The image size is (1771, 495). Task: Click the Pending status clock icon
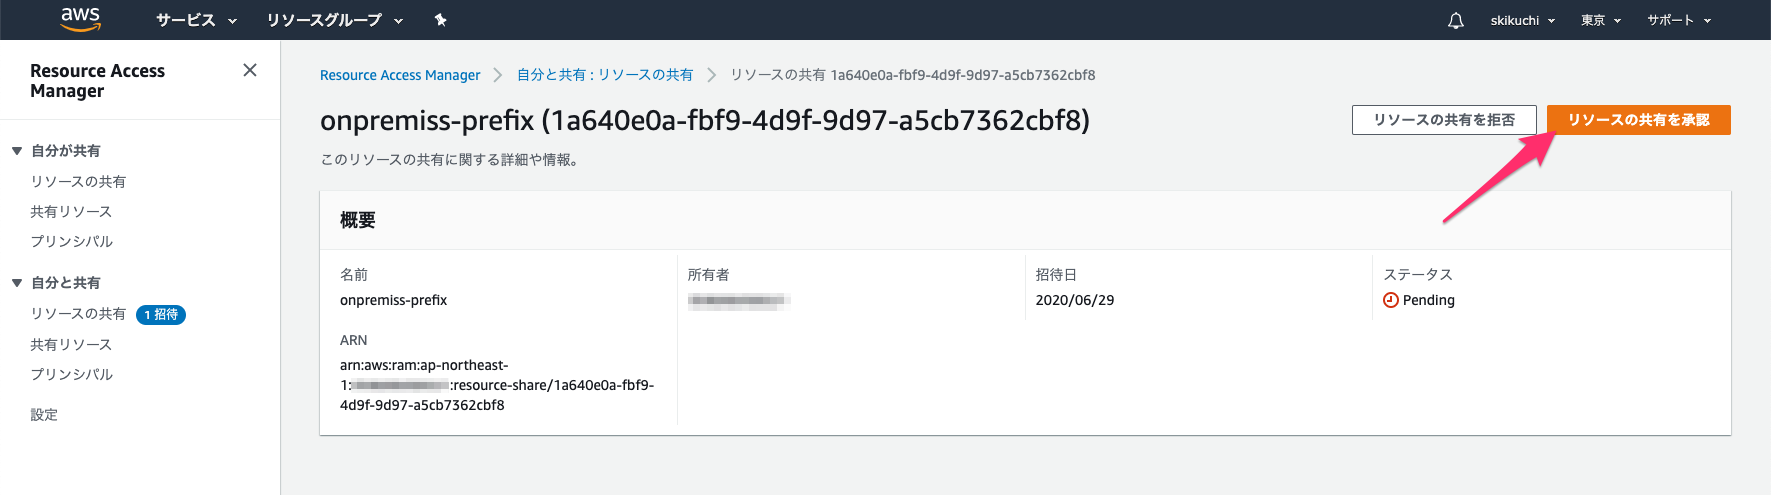(1390, 300)
